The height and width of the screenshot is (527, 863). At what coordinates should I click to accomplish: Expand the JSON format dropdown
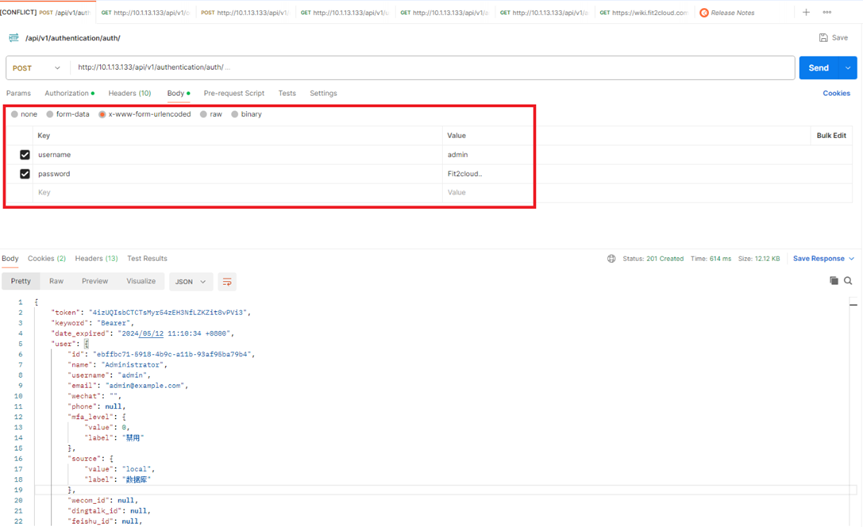(190, 282)
